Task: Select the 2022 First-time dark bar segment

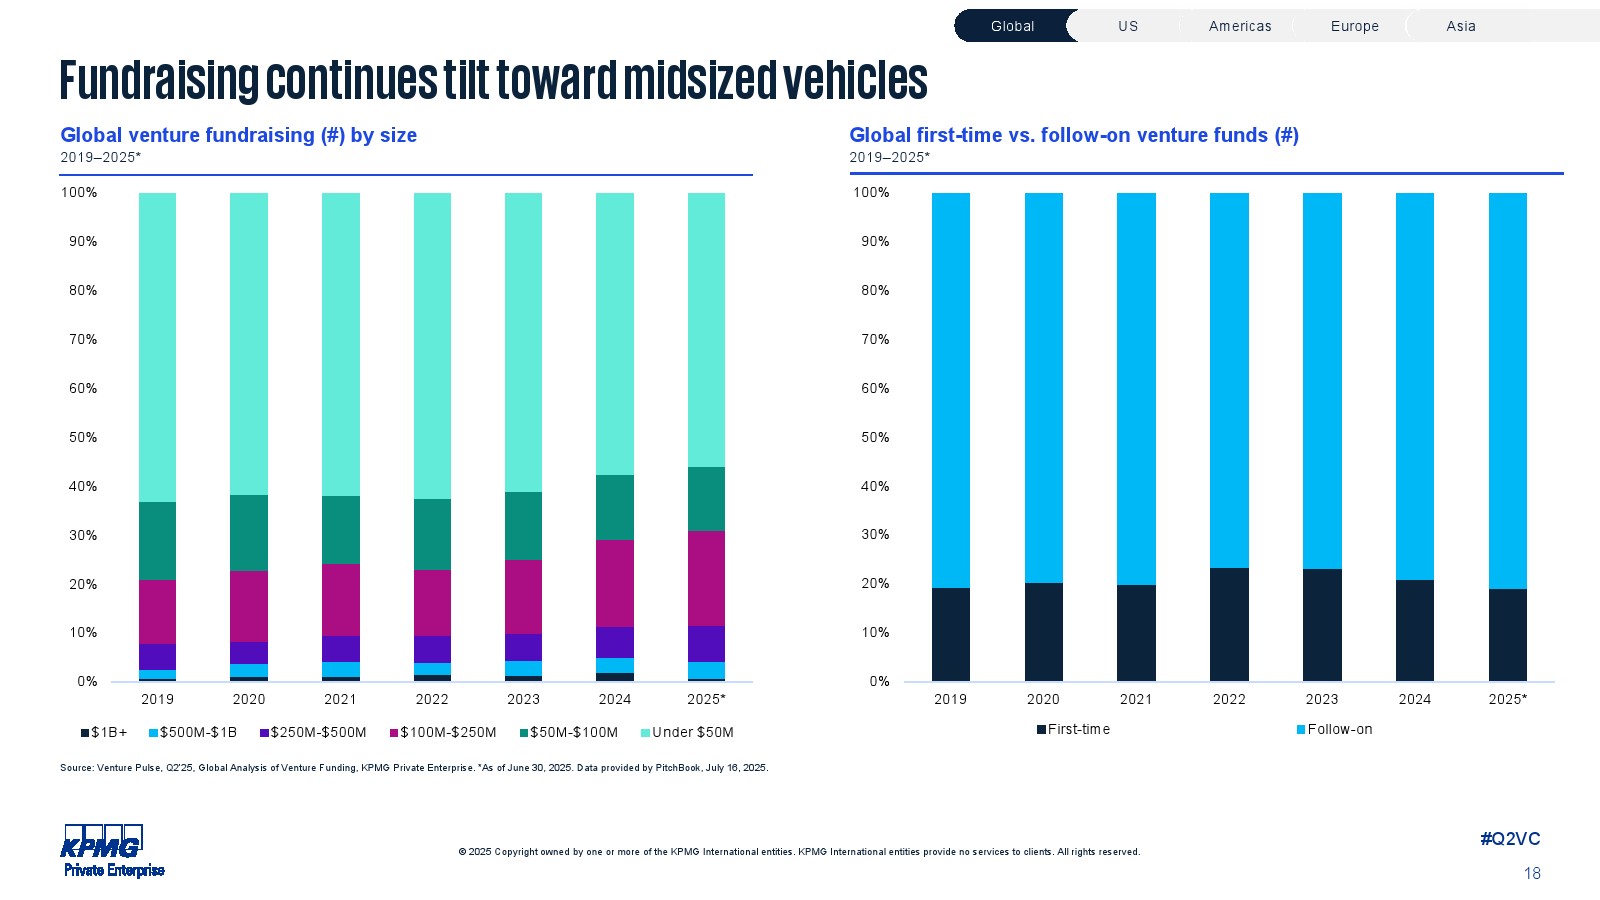Action: pyautogui.click(x=1229, y=625)
